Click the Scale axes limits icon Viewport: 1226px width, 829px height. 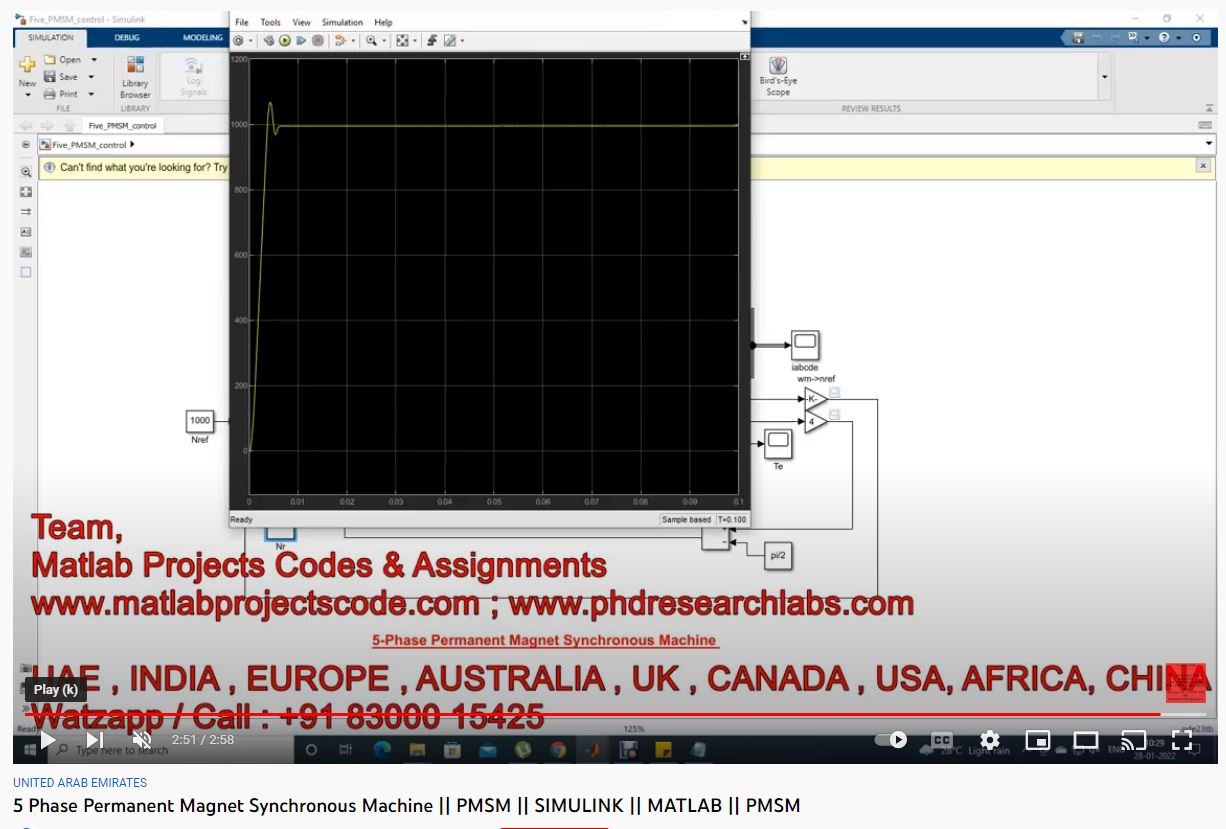pos(401,41)
